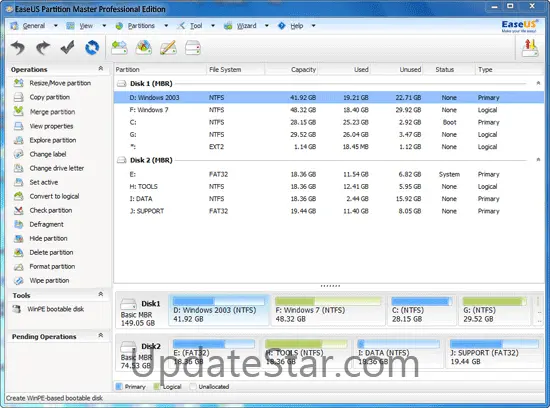Click the Unallocated legend color box
The height and width of the screenshot is (408, 550).
click(x=193, y=387)
